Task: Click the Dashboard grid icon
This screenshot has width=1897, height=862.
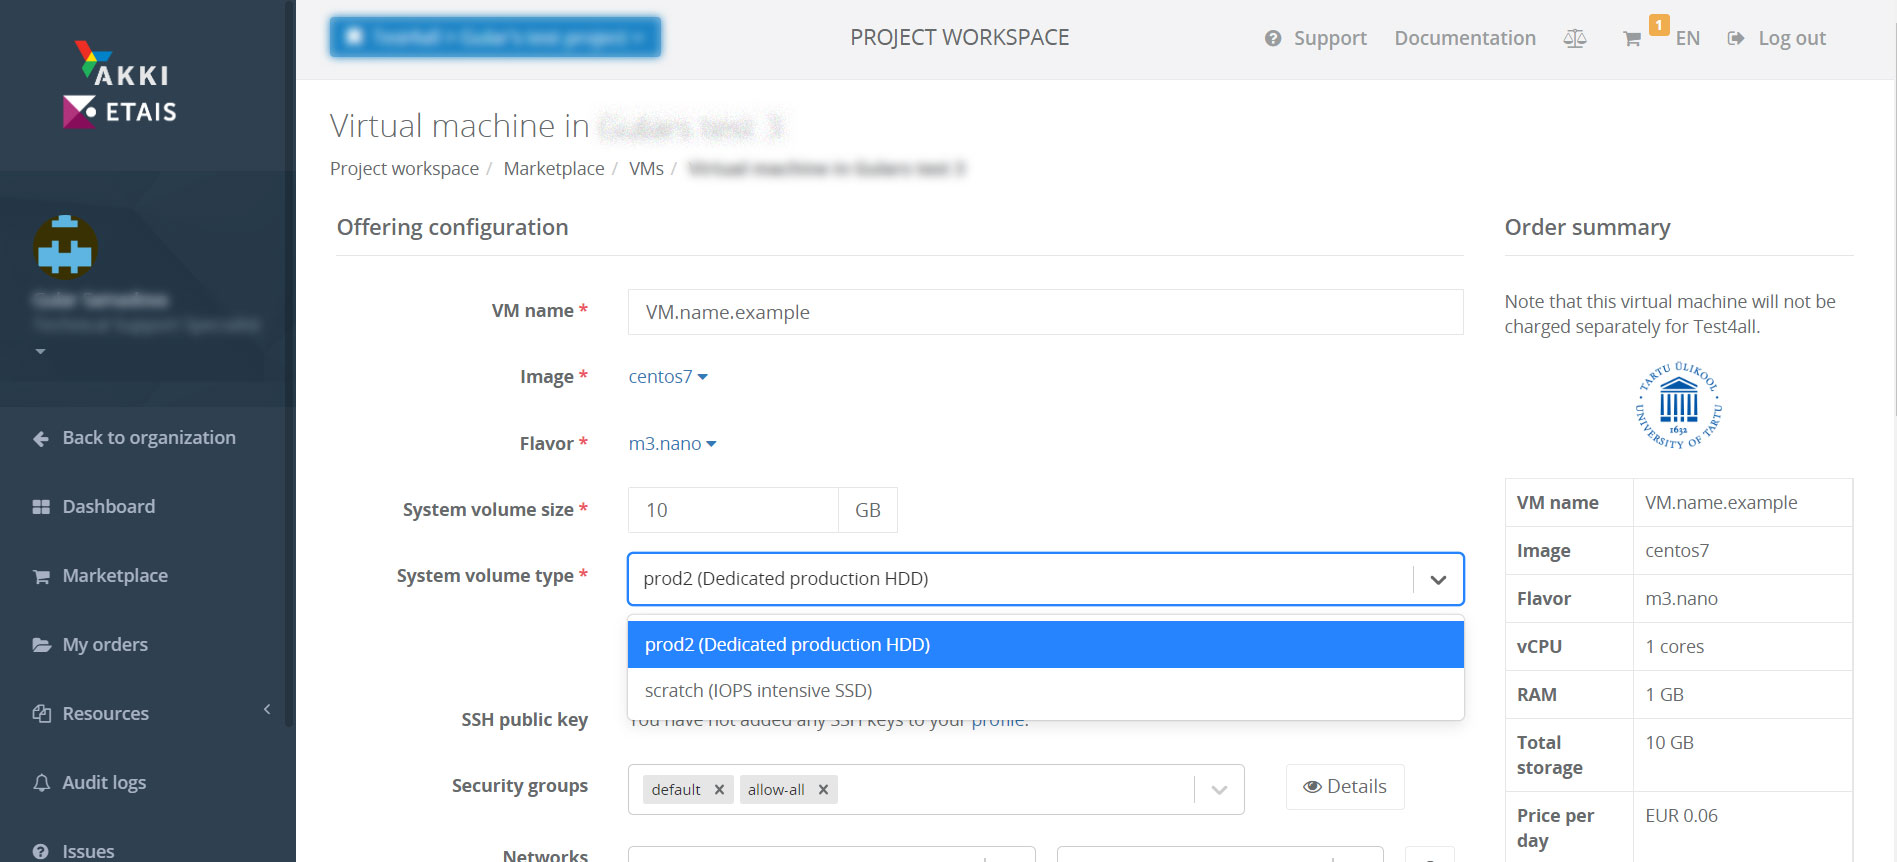Action: (41, 507)
